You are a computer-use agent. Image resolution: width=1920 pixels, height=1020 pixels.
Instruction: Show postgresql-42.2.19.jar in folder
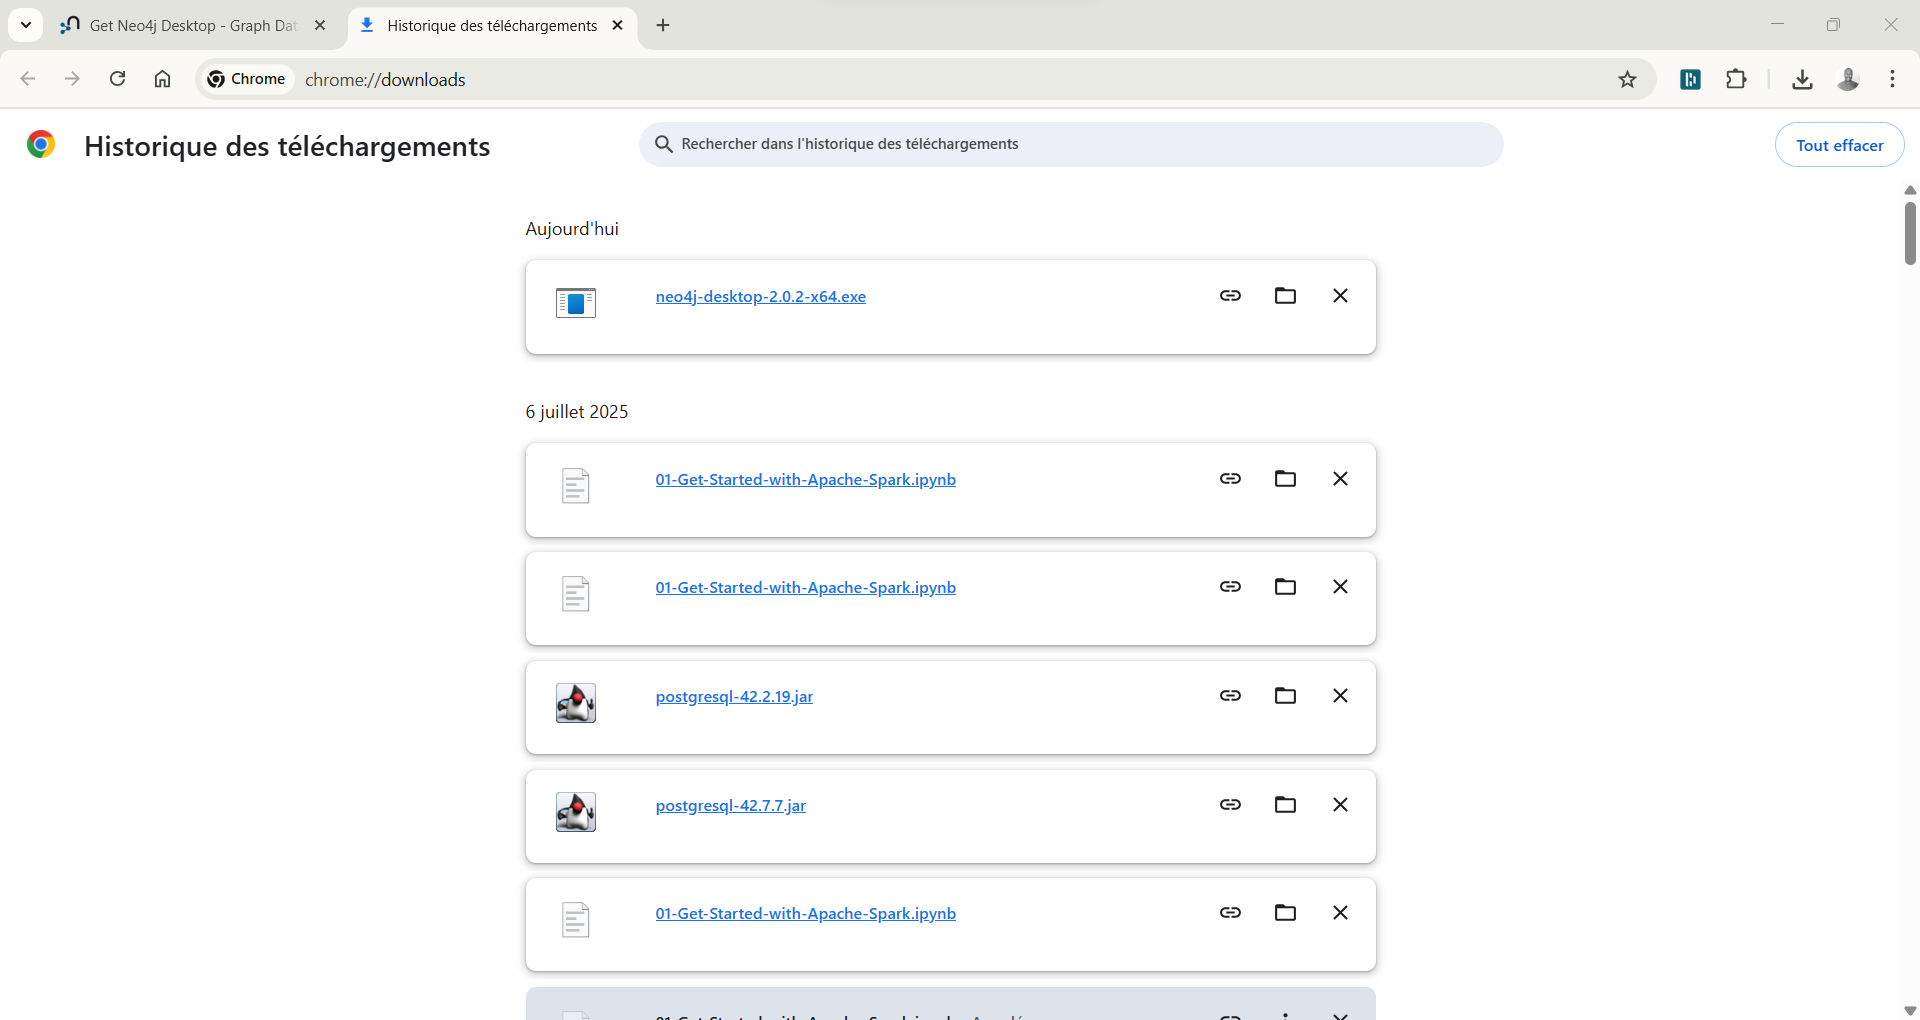[x=1285, y=695]
